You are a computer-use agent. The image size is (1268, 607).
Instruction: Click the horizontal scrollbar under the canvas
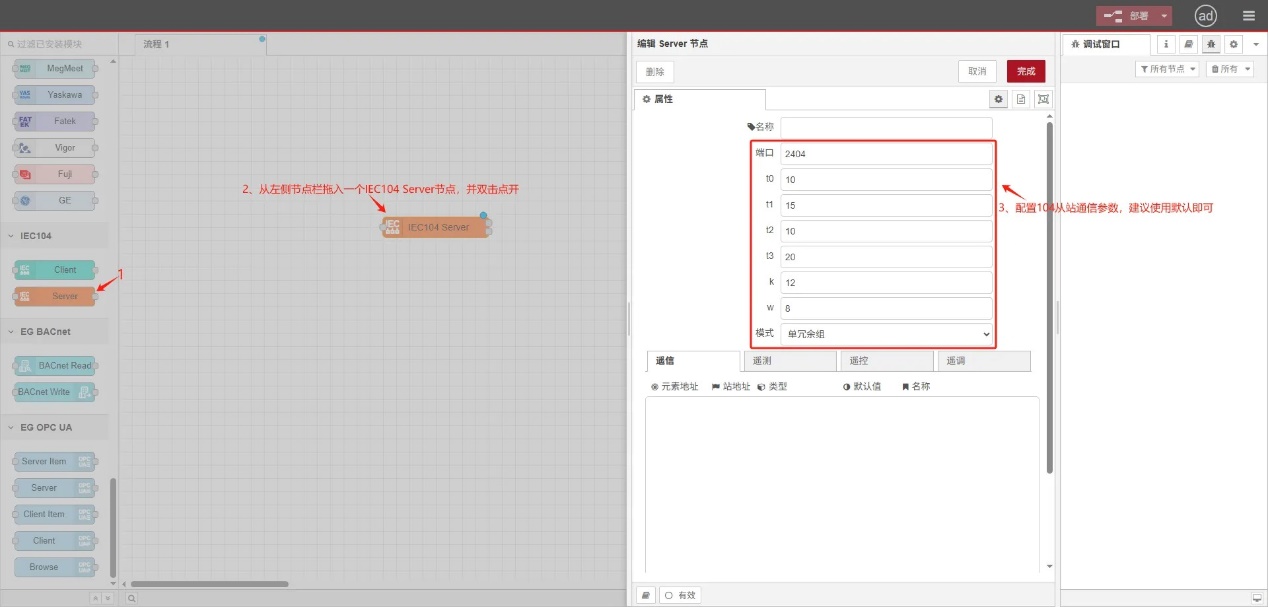210,584
